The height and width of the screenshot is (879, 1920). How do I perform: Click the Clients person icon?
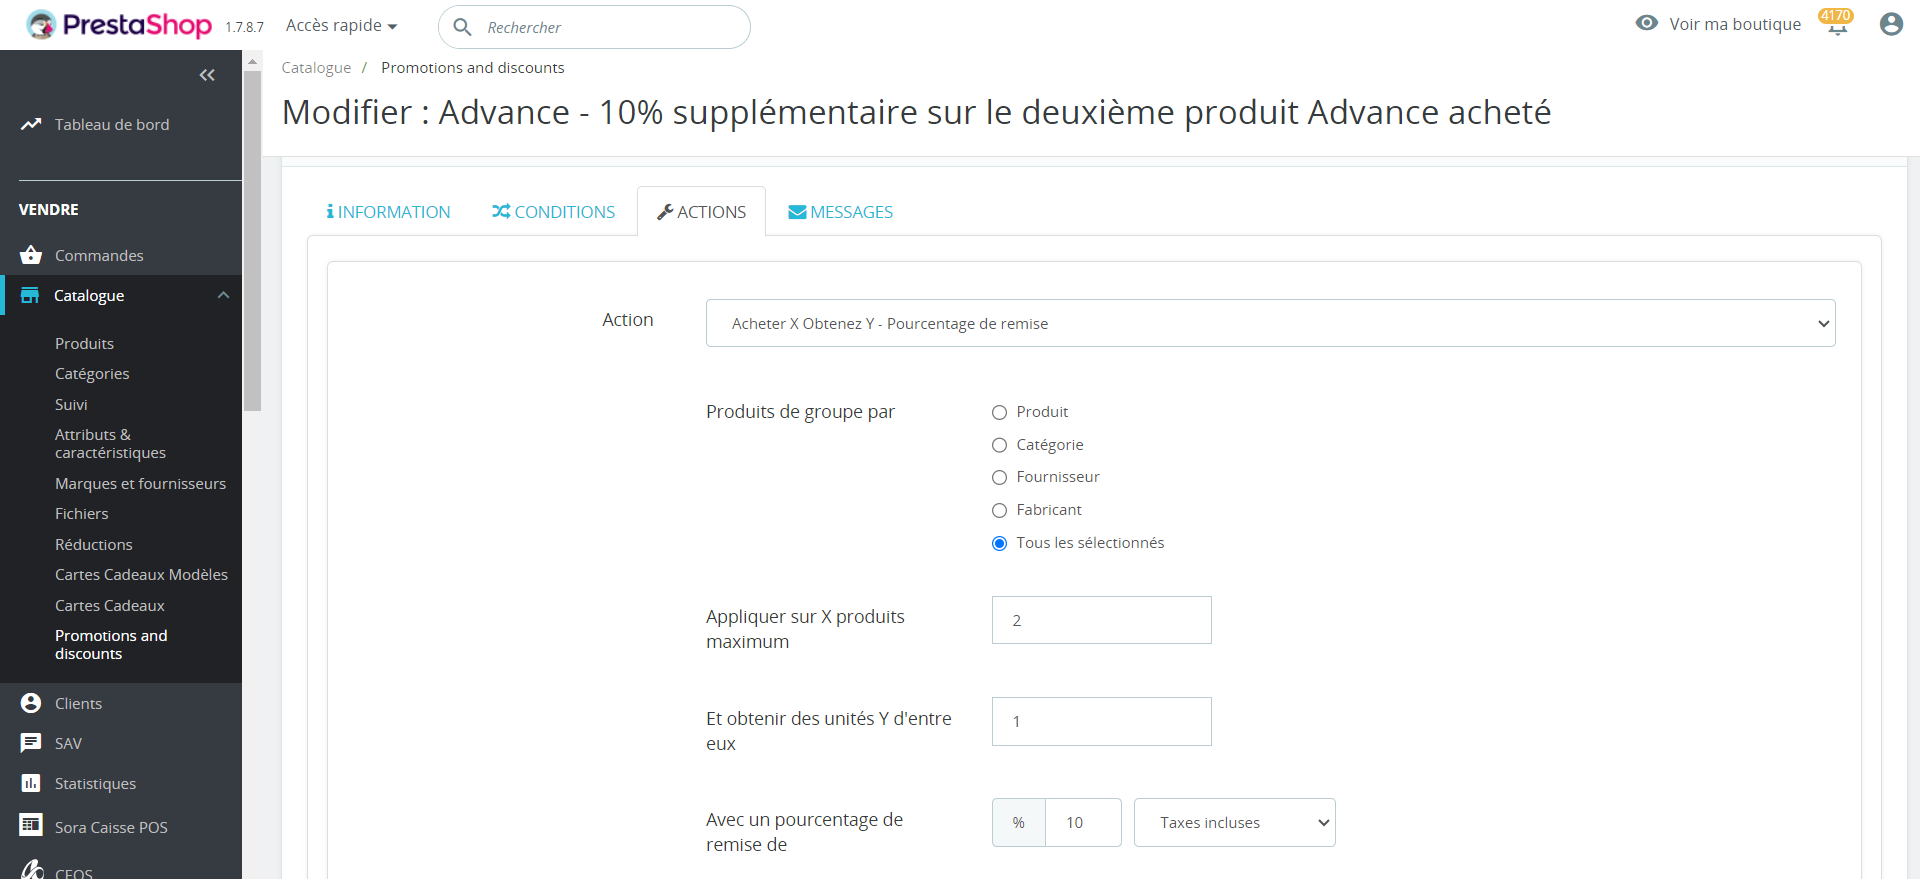31,703
